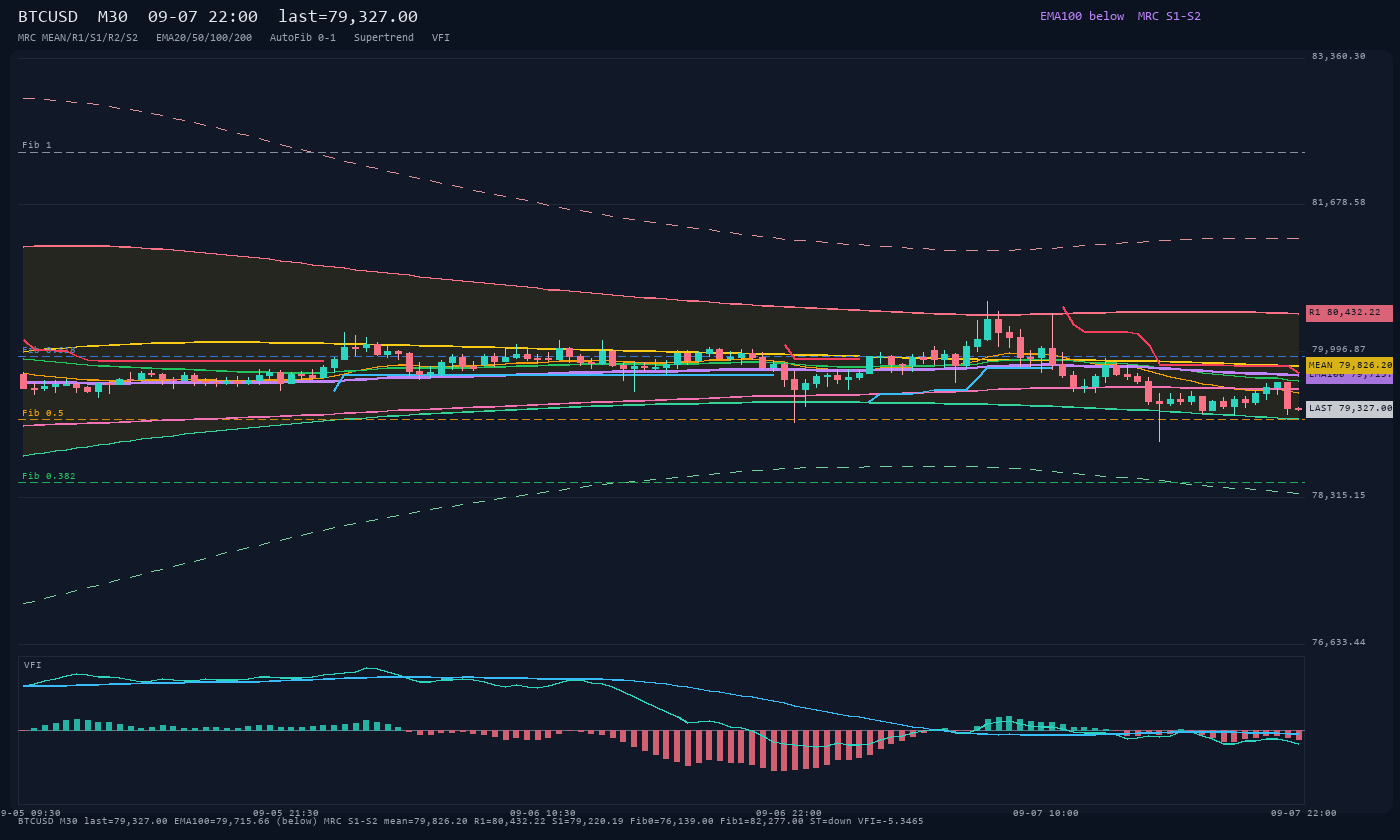Image resolution: width=1400 pixels, height=840 pixels.
Task: Click R1=80,432.22 in the bottom status line
Action: [510, 821]
